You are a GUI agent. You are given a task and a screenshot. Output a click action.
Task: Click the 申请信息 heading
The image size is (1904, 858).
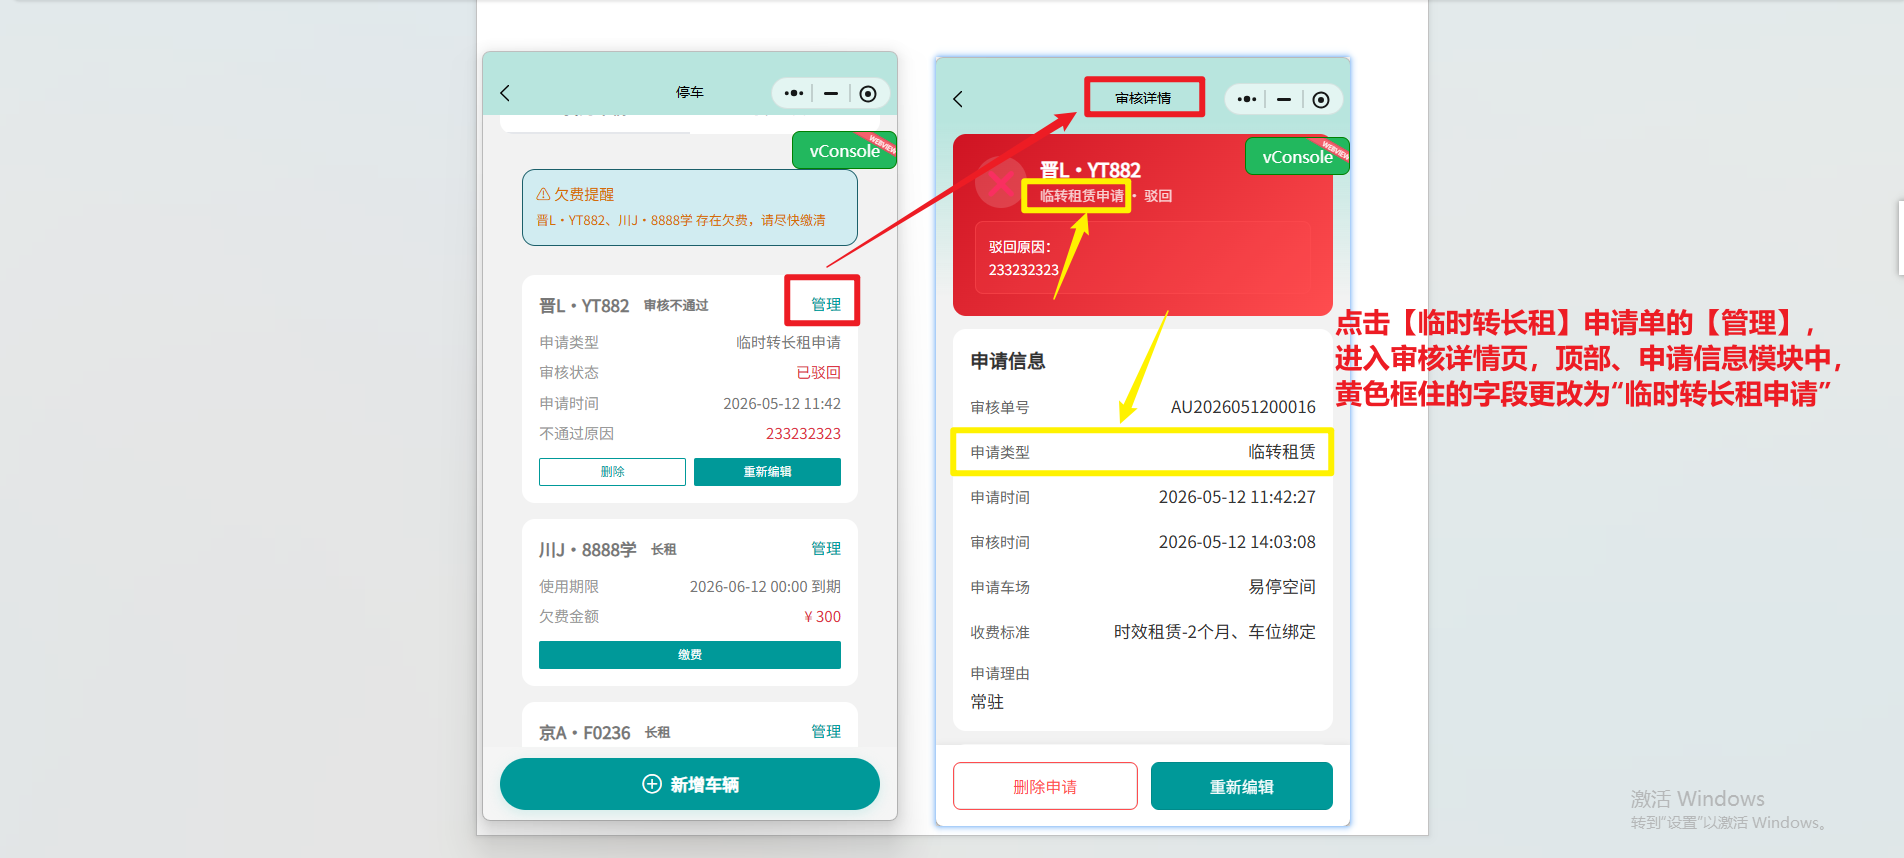tap(1008, 361)
